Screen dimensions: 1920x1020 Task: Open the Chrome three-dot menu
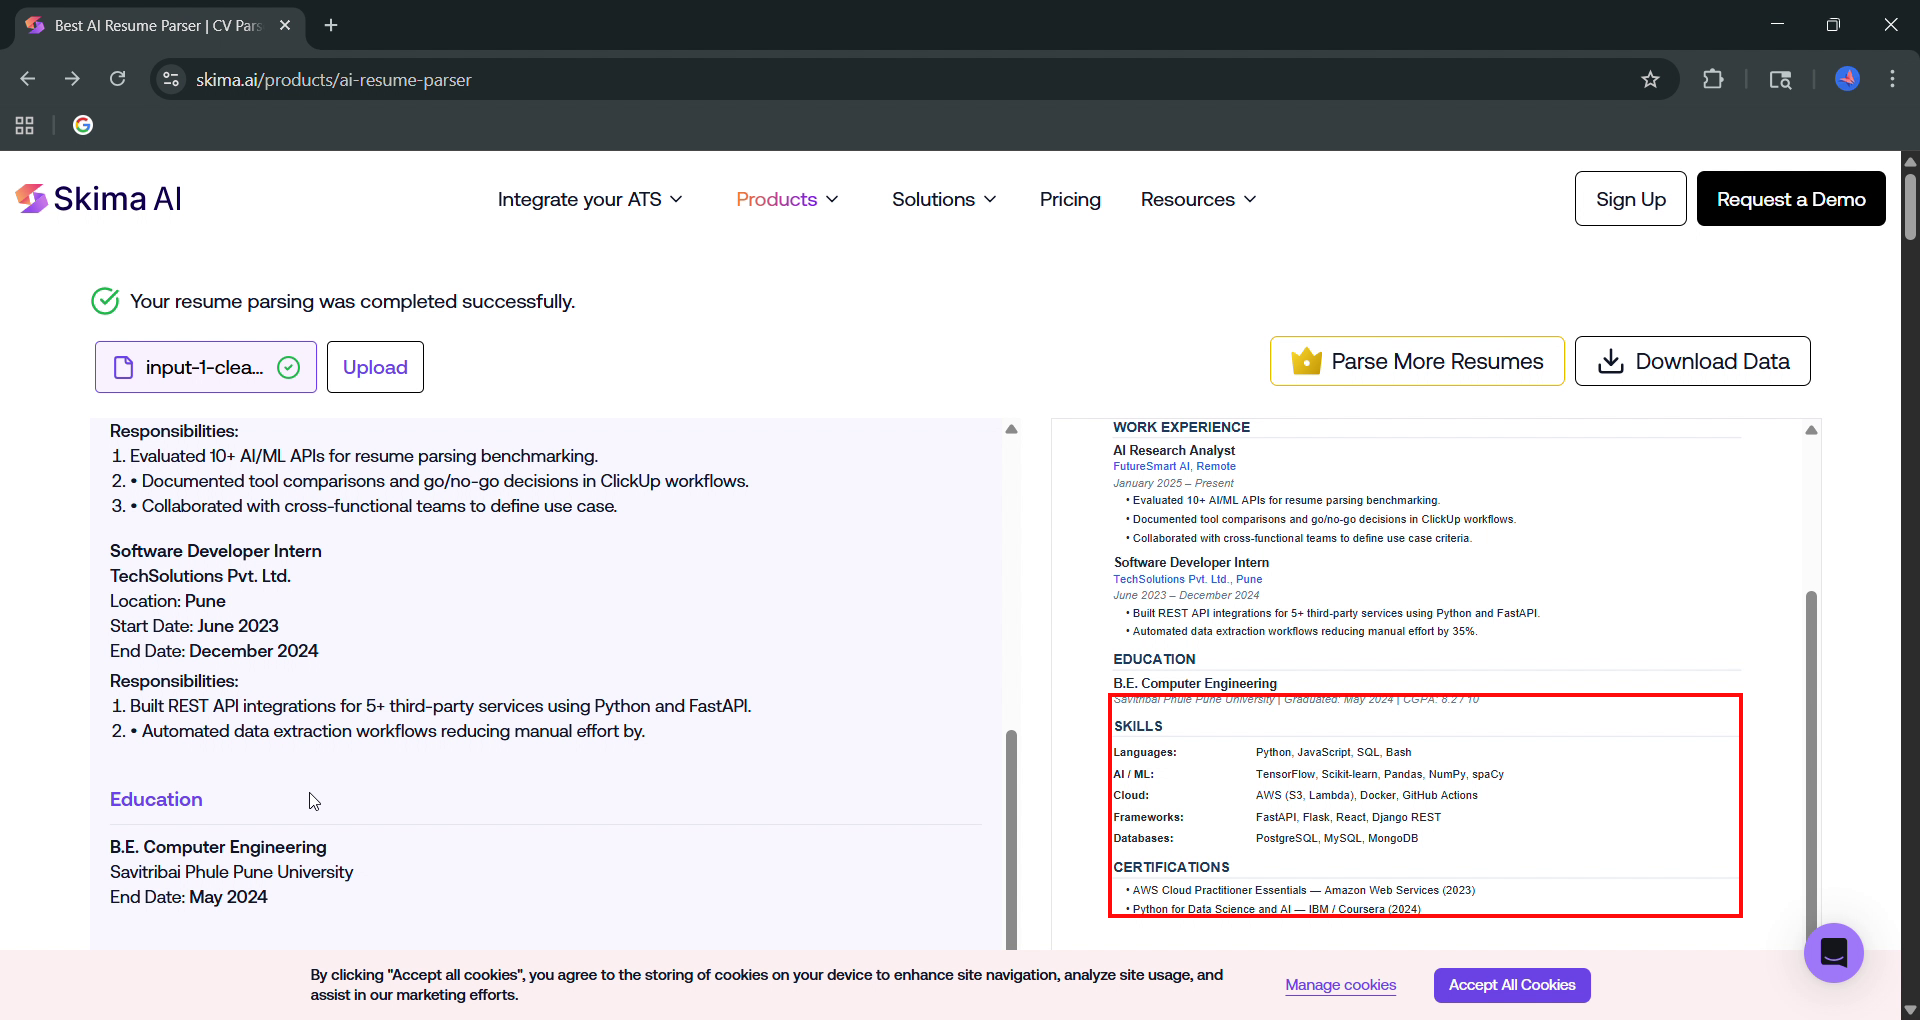pos(1892,79)
